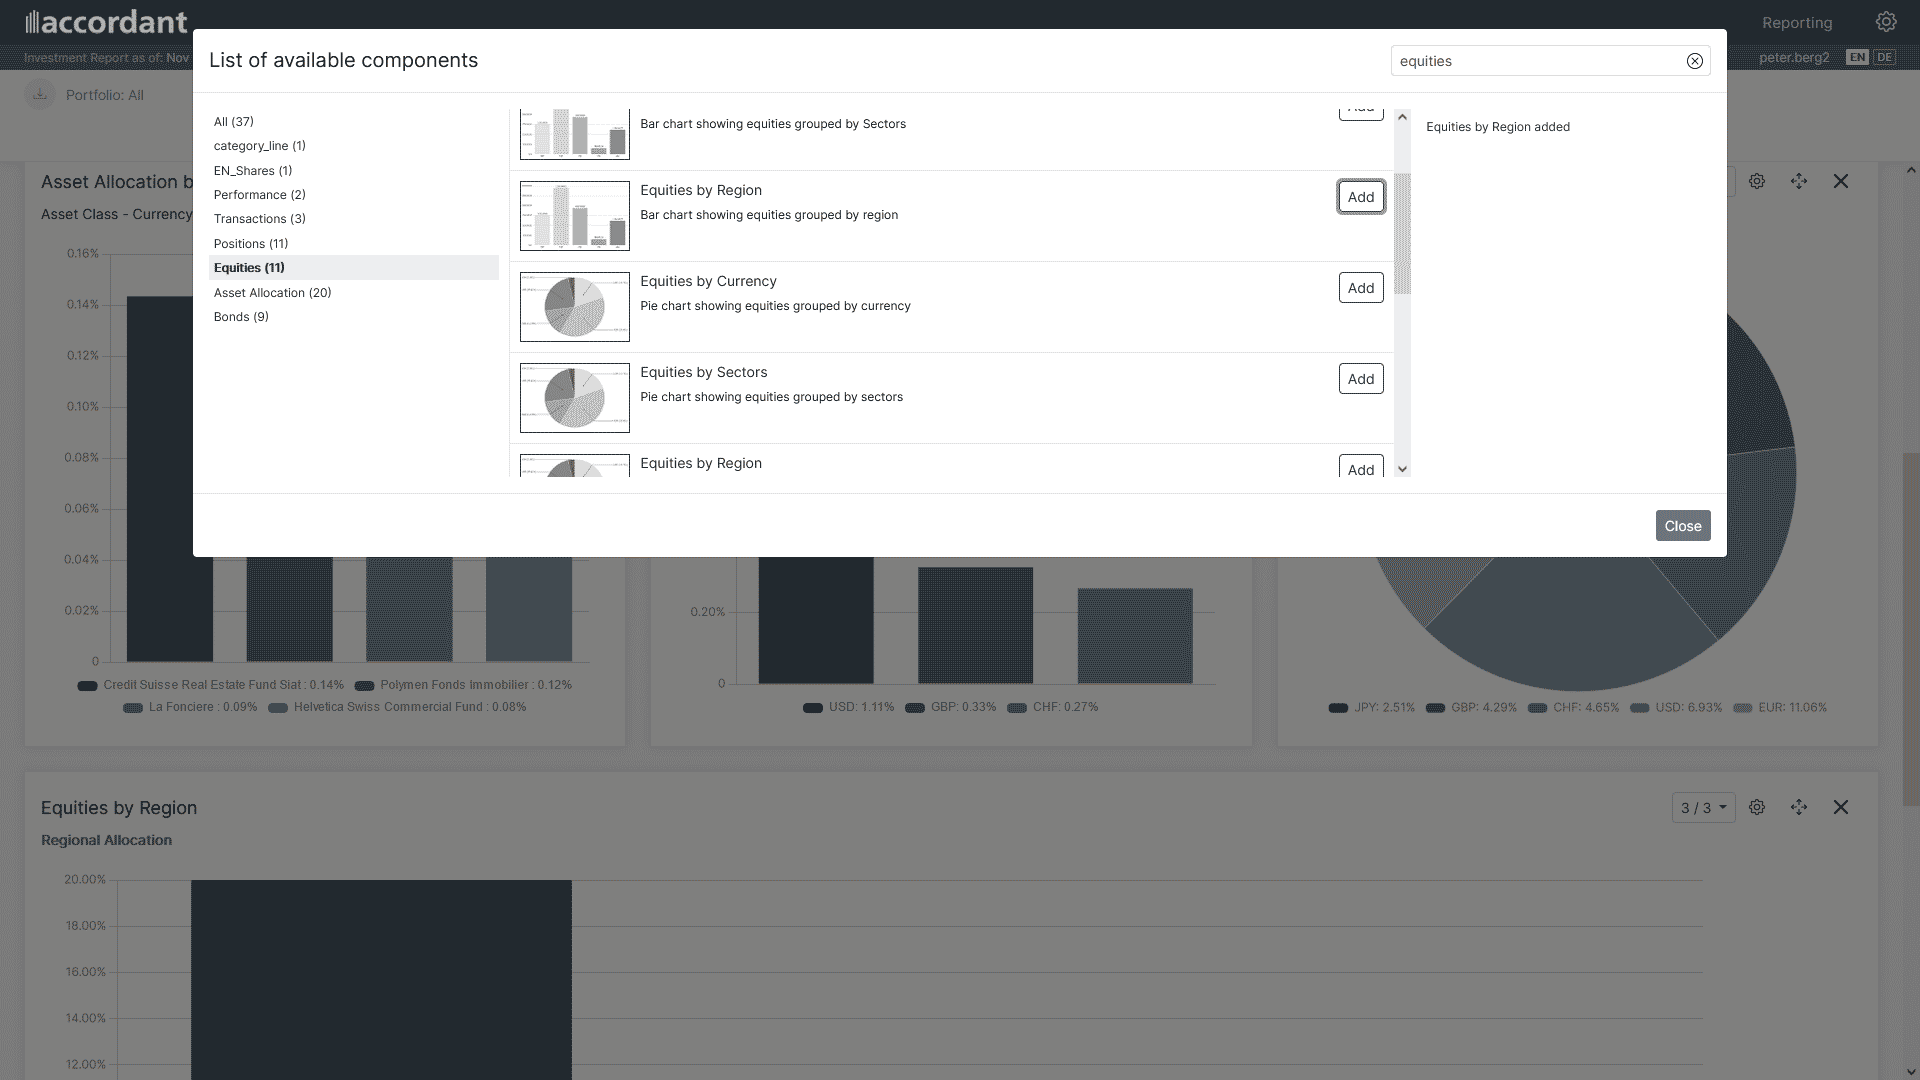Open the Reporting menu
This screenshot has height=1080, width=1920.
tap(1797, 22)
